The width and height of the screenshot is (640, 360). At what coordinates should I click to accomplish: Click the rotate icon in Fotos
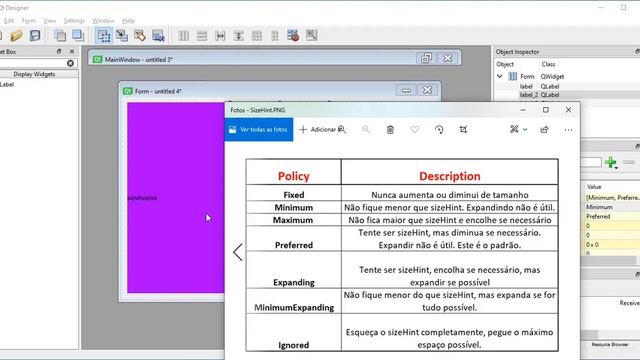click(x=439, y=129)
